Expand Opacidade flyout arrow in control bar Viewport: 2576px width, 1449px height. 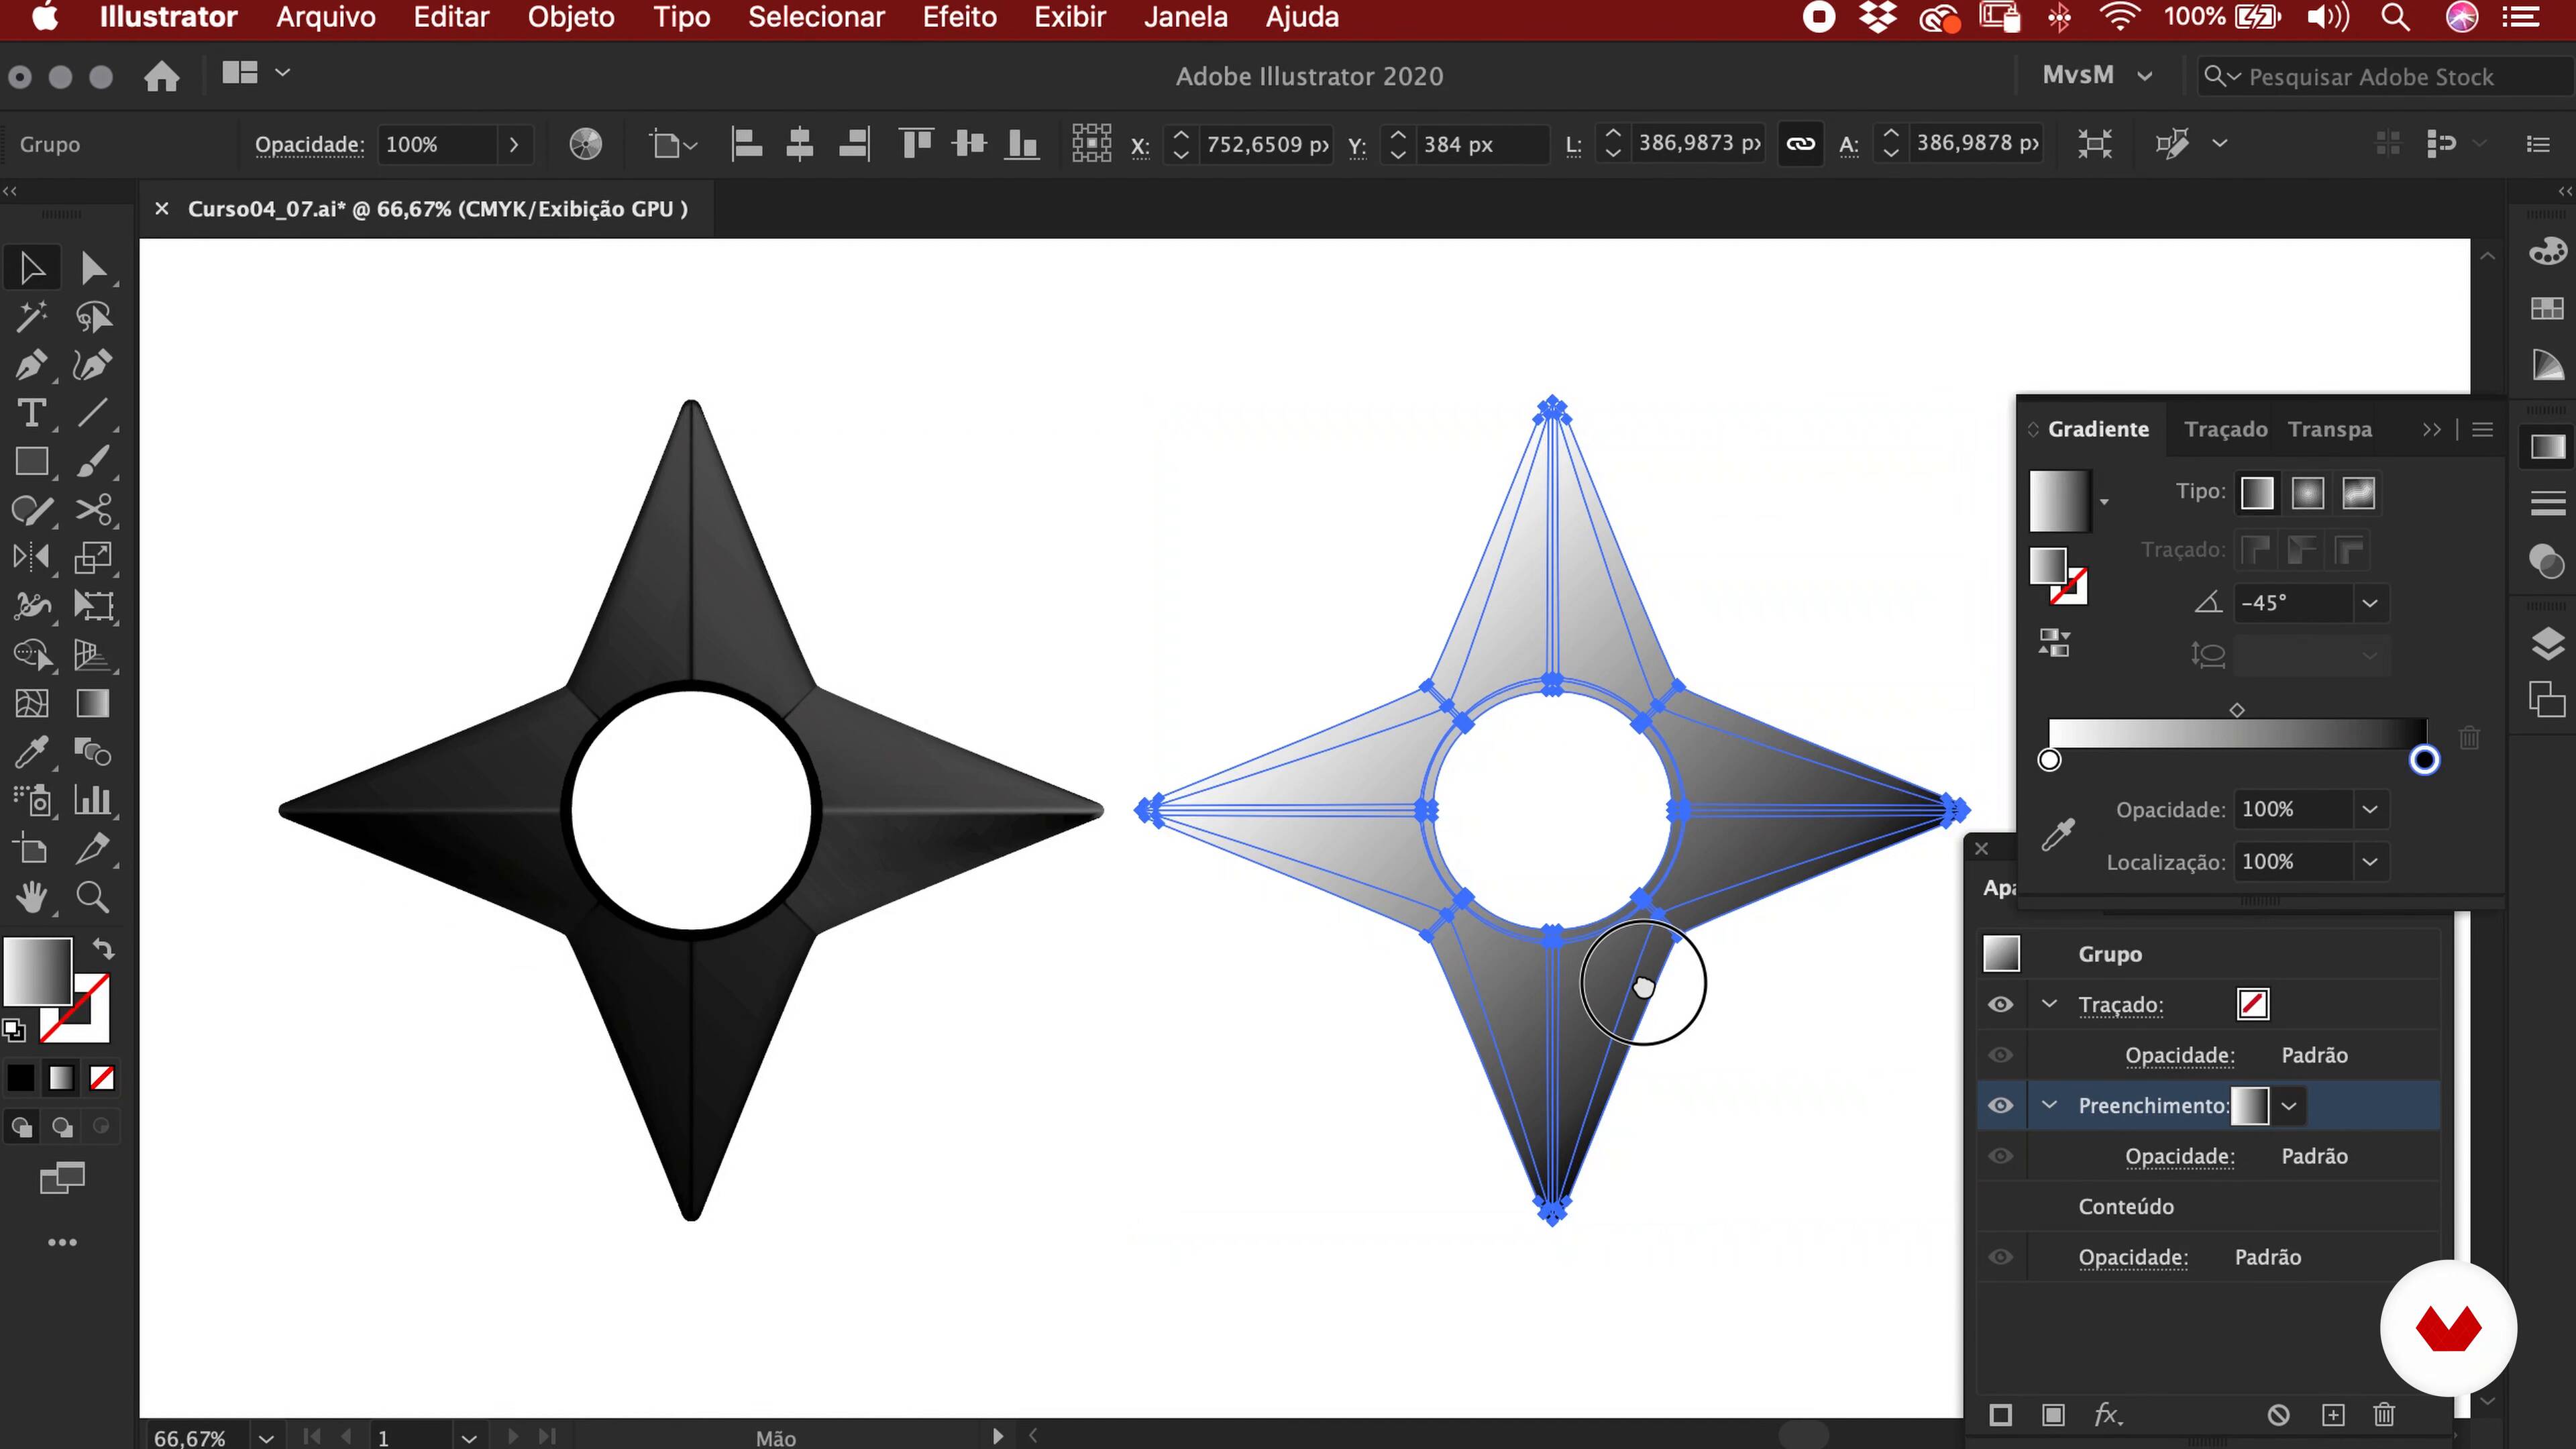(x=514, y=144)
